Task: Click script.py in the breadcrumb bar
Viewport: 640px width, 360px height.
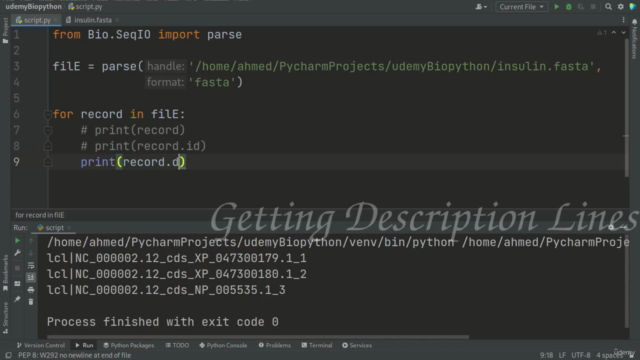Action: click(85, 7)
